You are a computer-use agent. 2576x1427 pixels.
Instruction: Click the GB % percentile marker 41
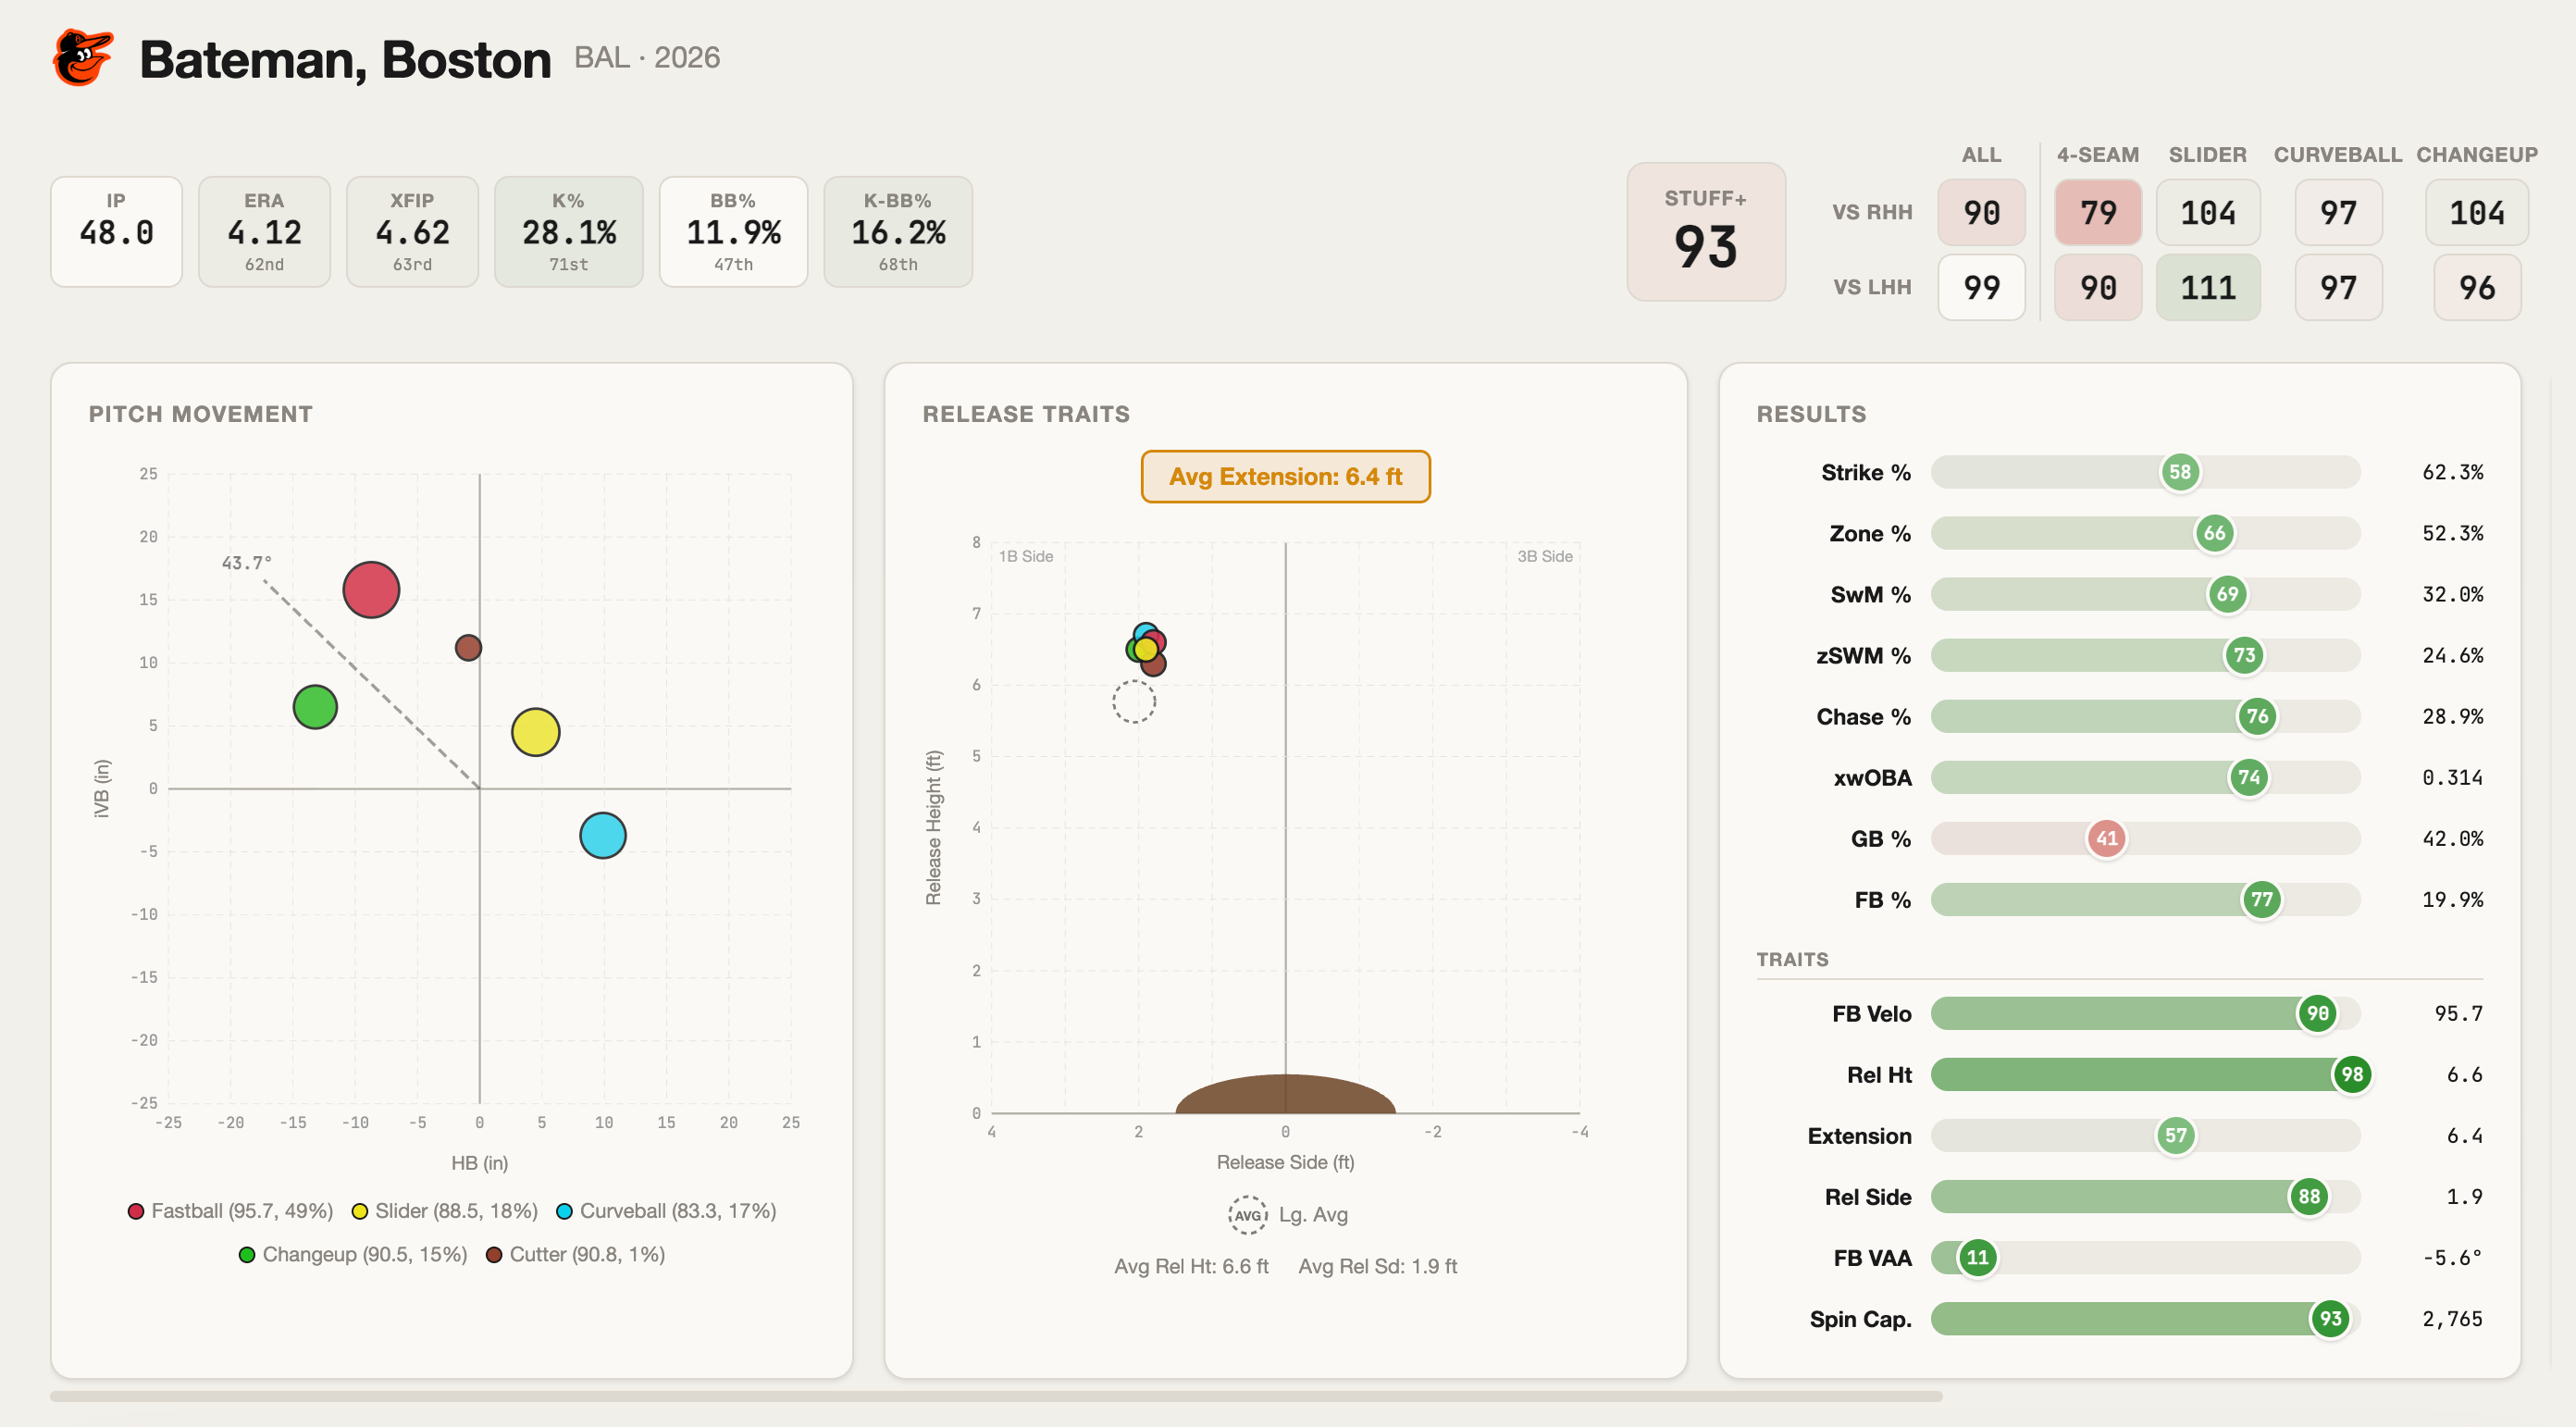pos(2107,838)
